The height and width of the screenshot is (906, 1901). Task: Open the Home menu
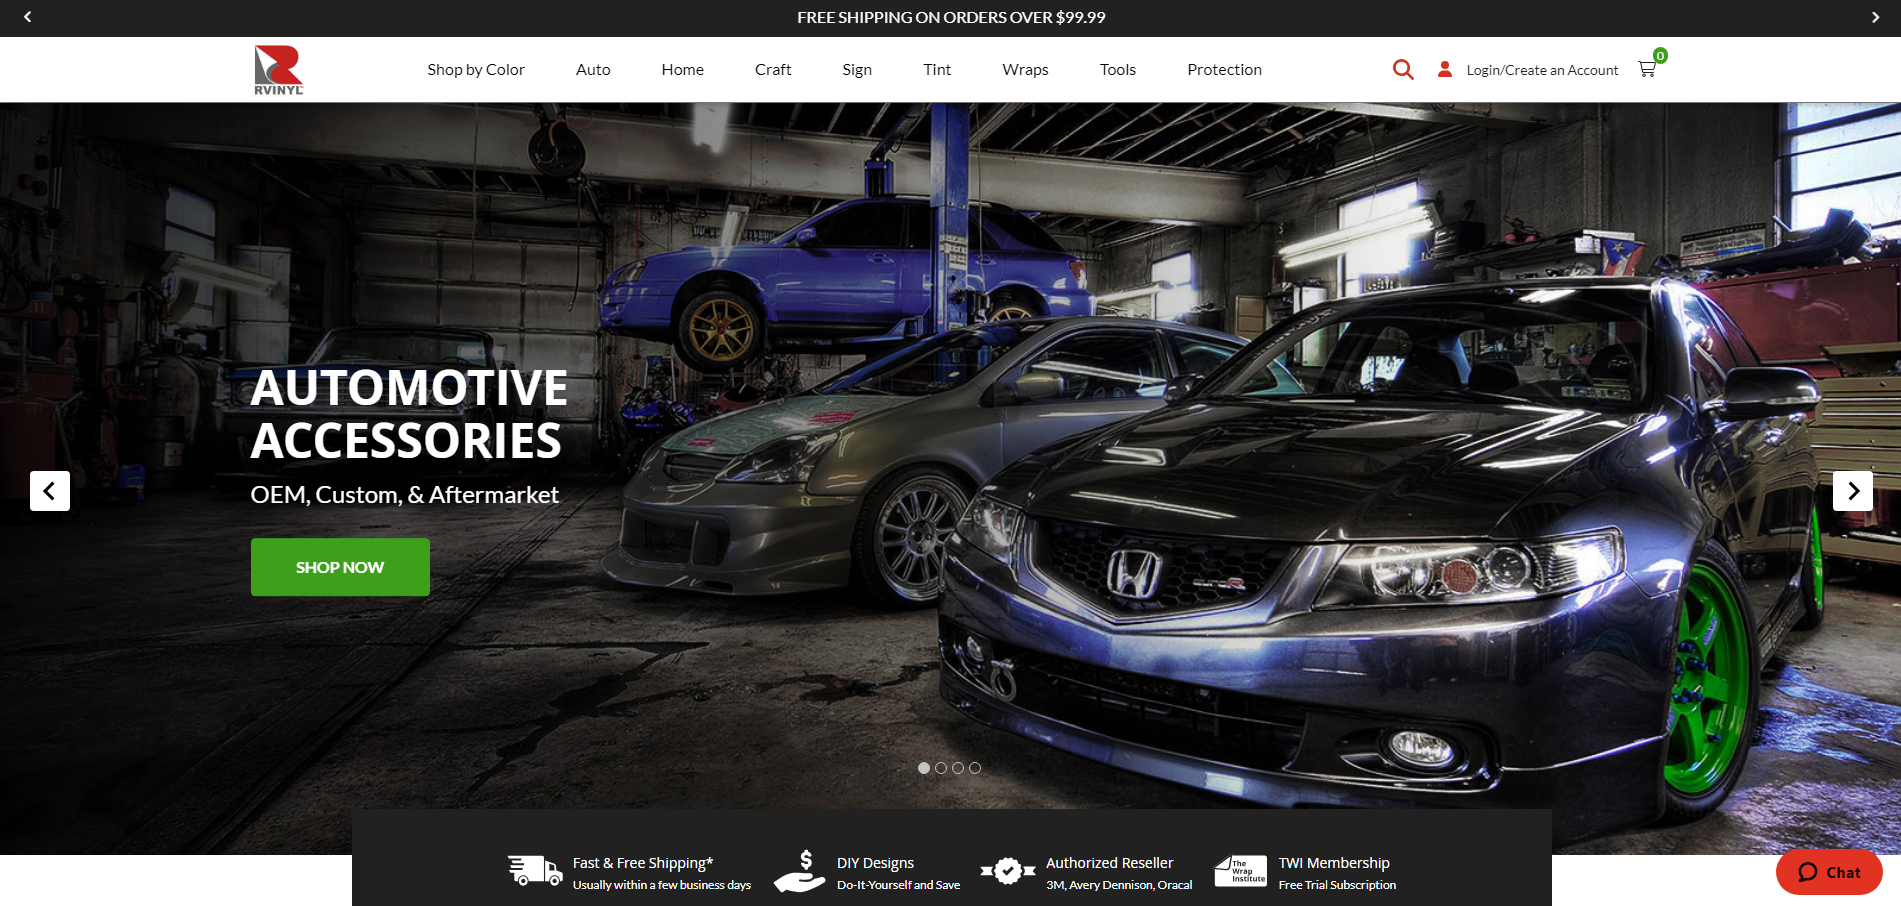coord(683,69)
